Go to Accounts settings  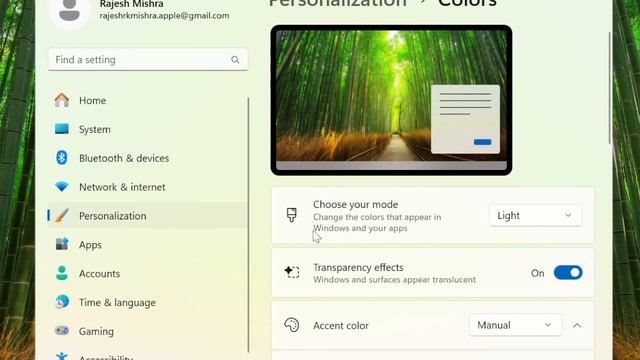click(x=148, y=273)
